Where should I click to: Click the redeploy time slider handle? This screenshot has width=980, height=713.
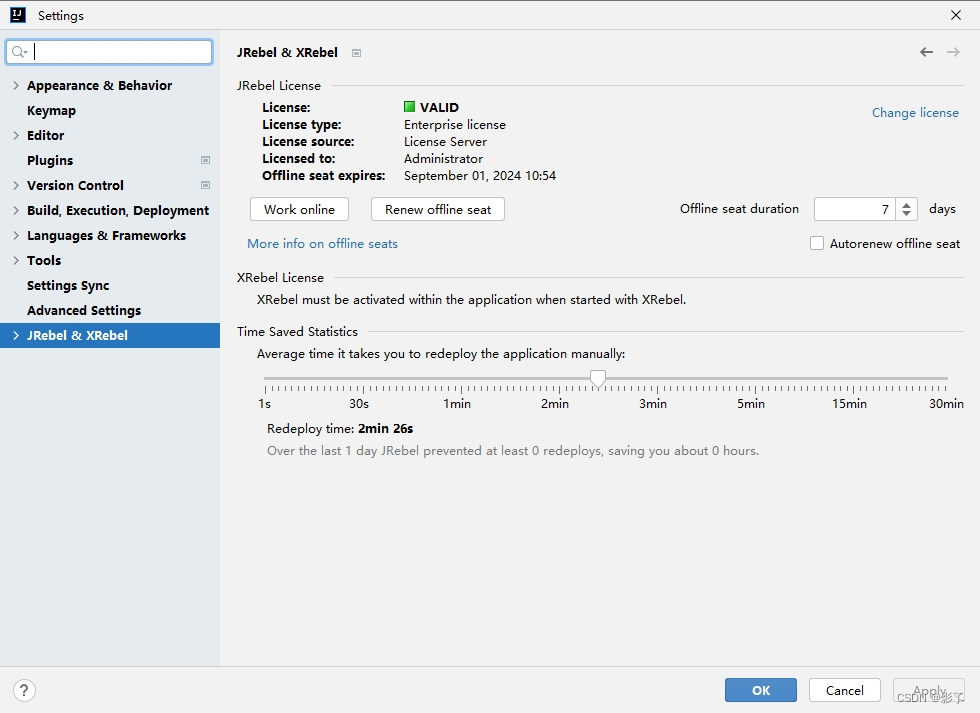click(x=598, y=379)
